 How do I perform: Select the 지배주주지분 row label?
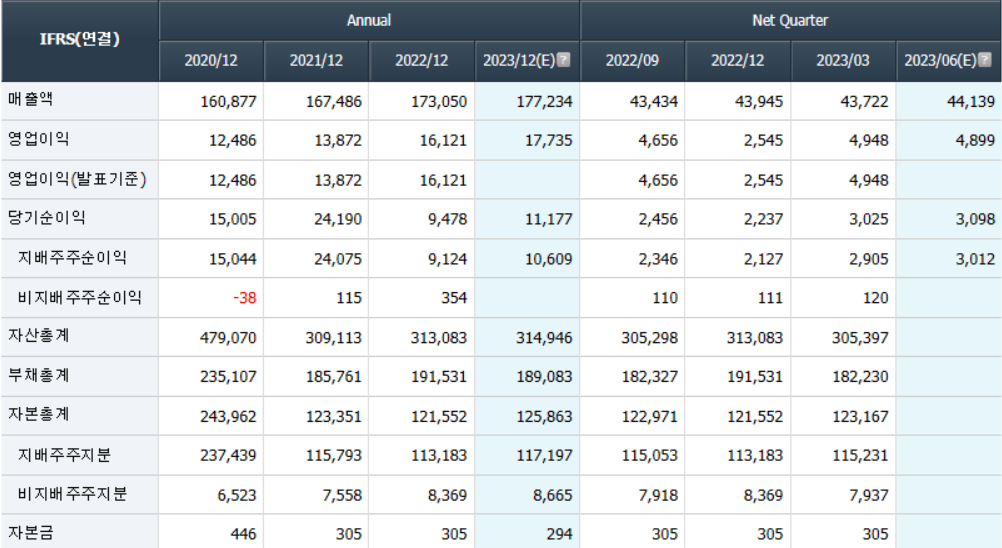pos(64,455)
